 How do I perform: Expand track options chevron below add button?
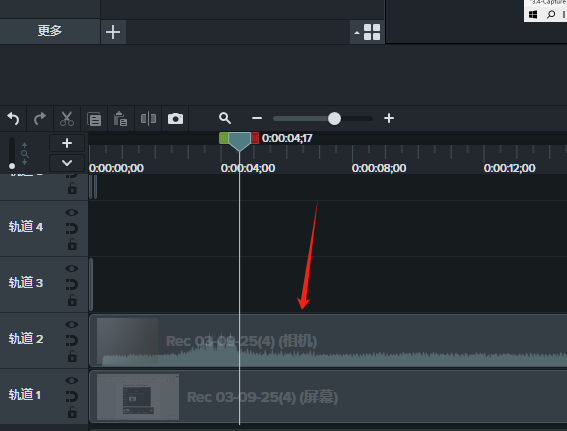[x=67, y=163]
